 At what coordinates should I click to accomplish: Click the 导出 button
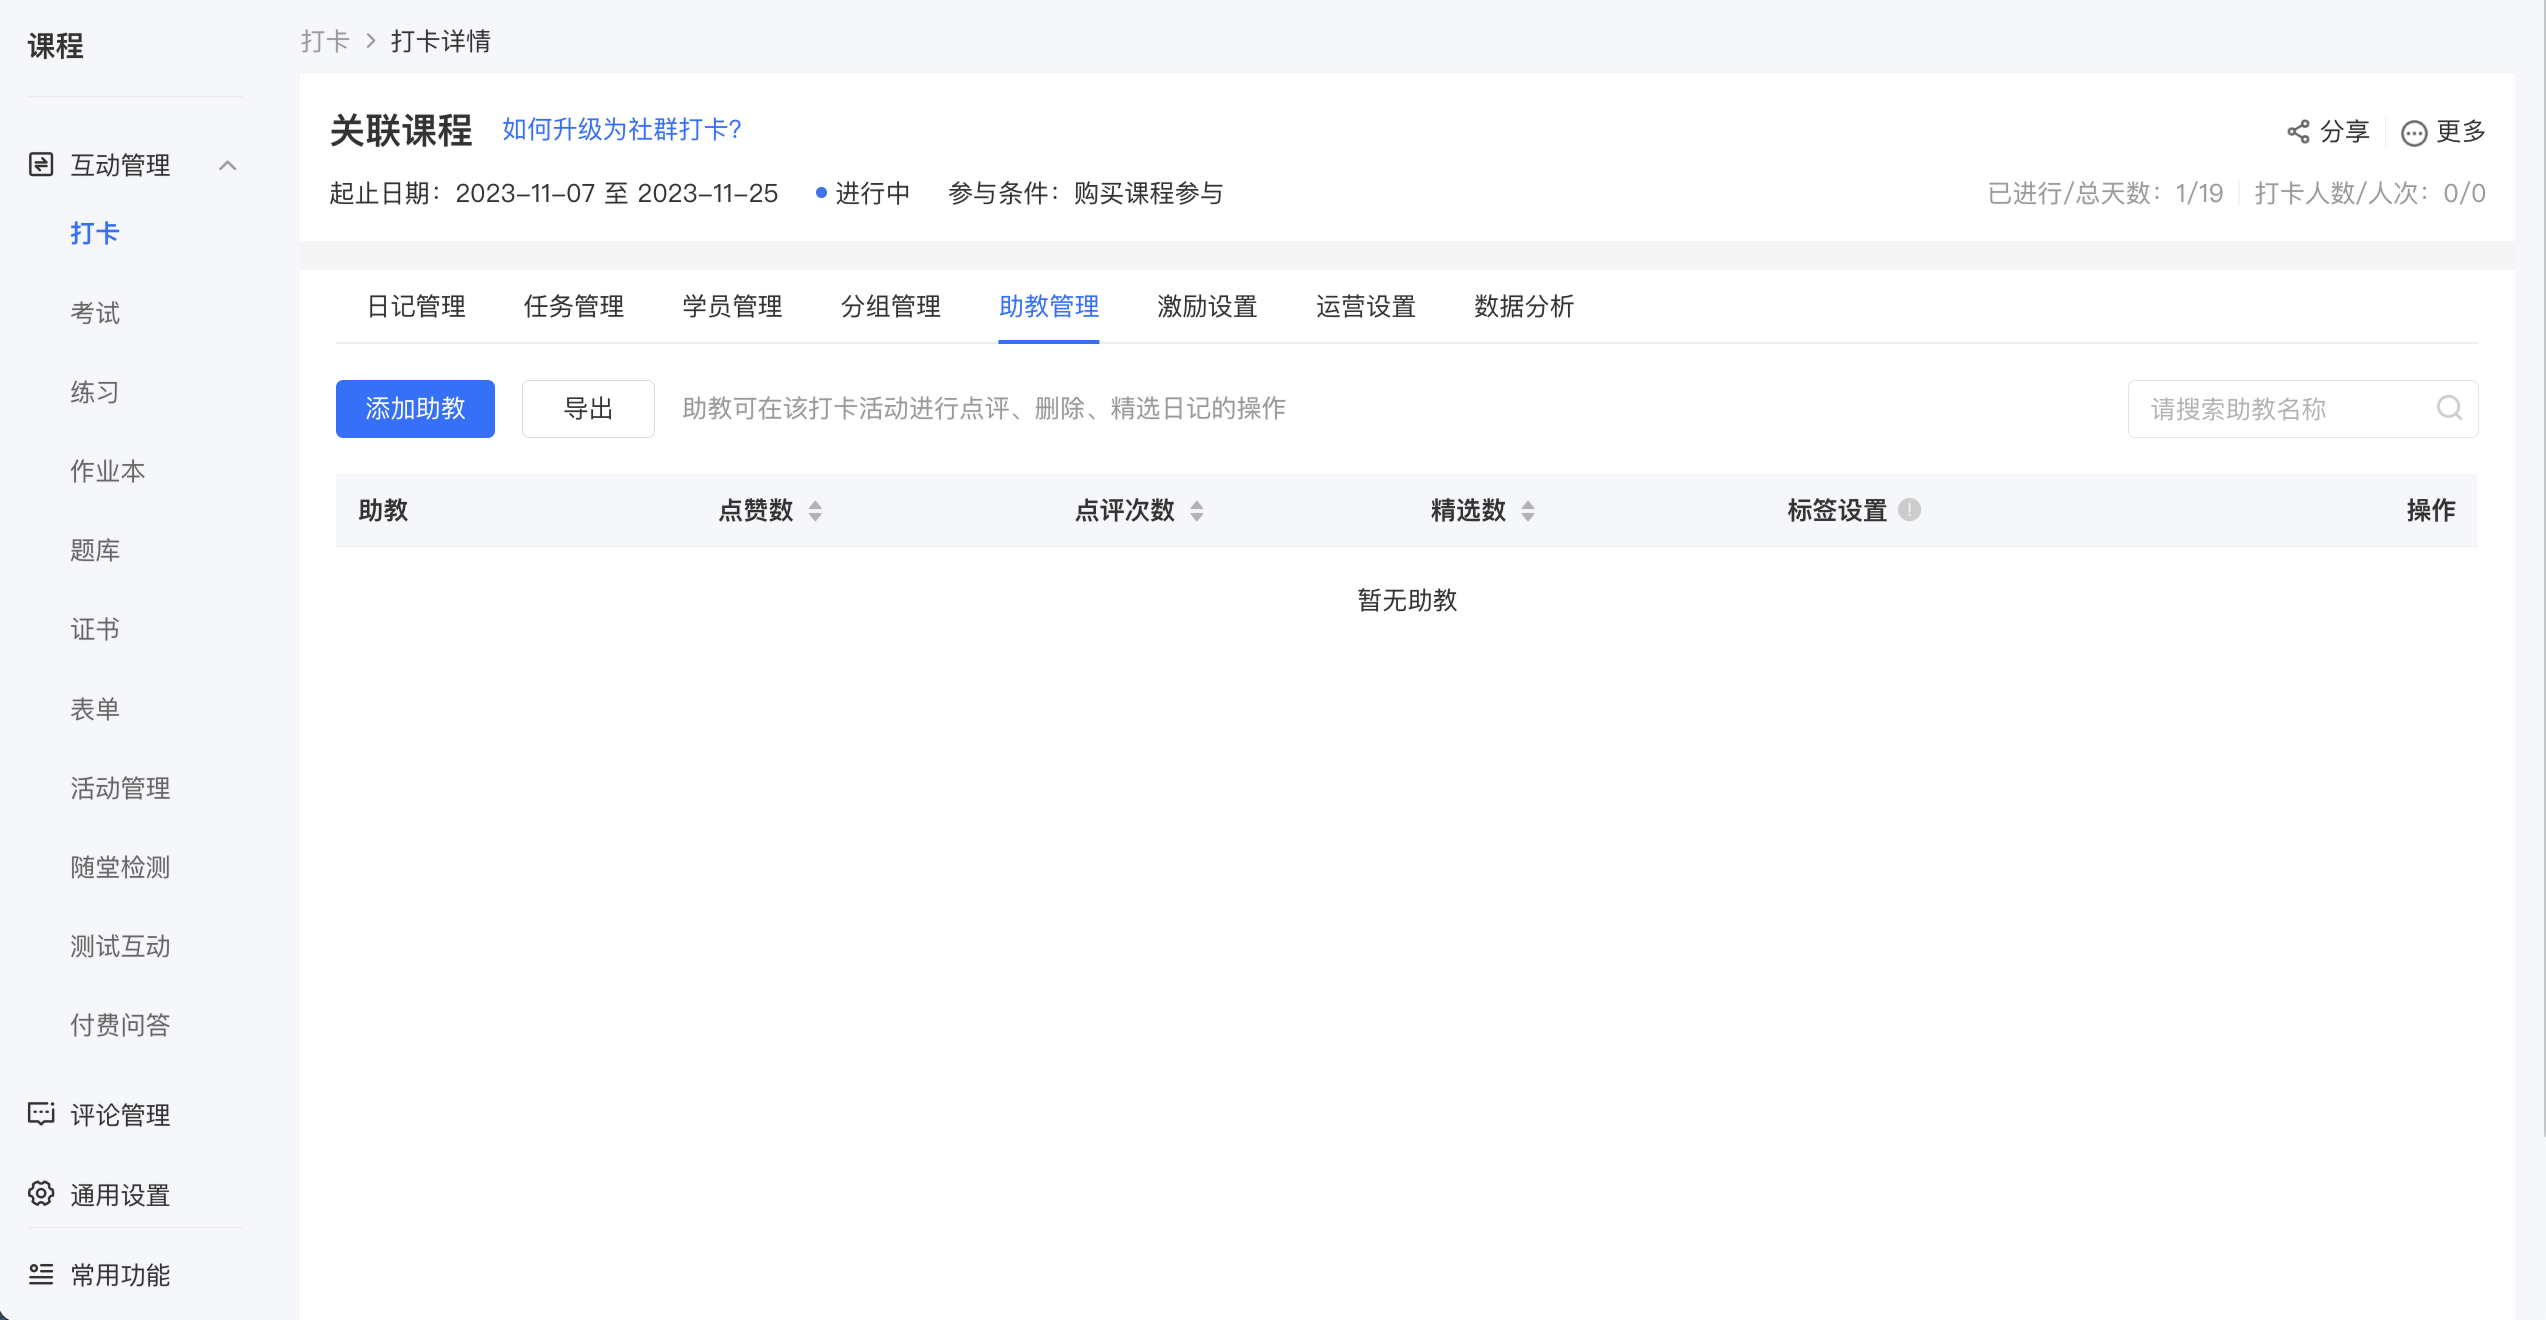588,409
